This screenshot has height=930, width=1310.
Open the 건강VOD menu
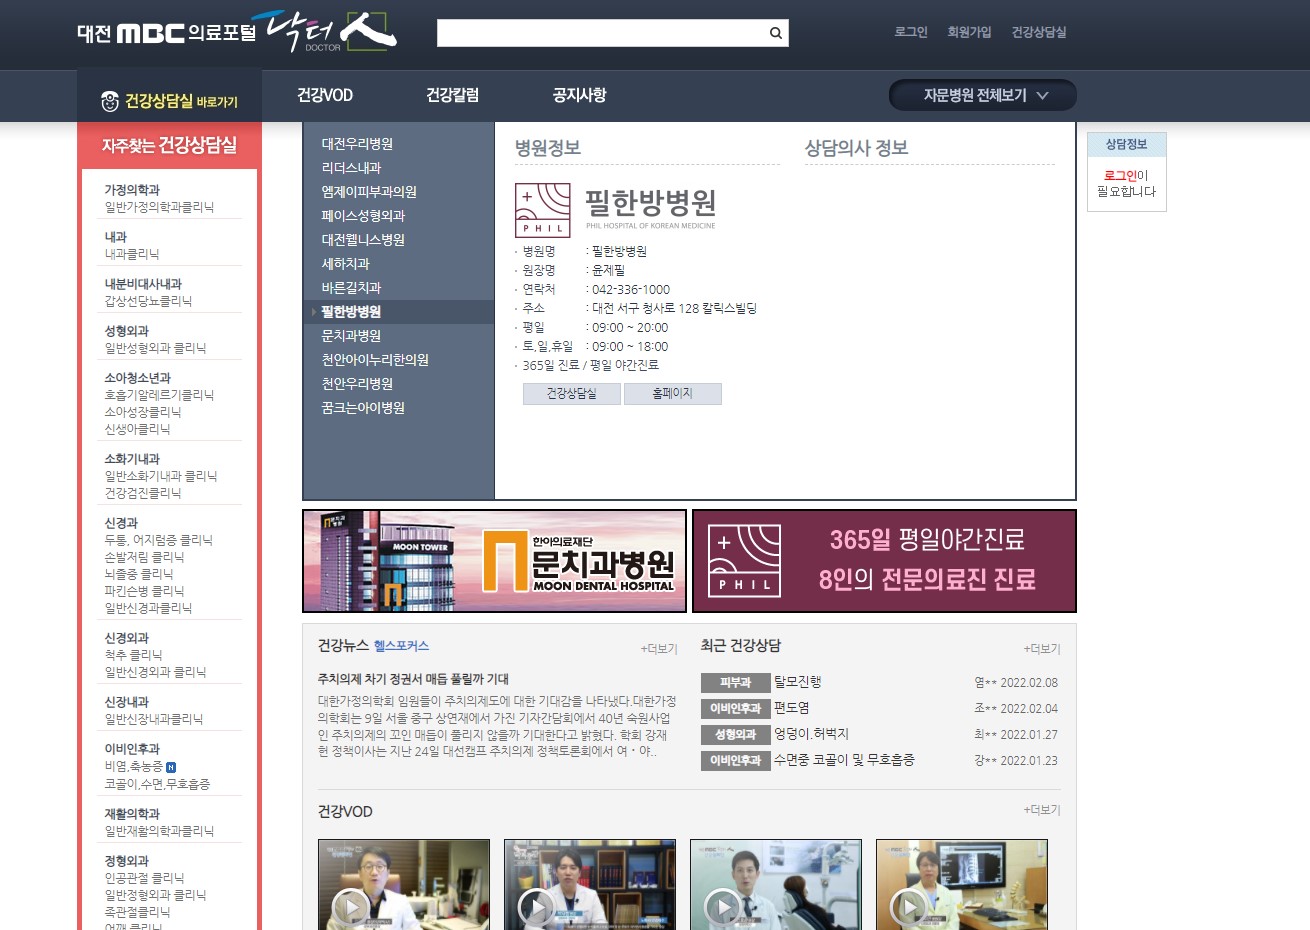click(x=325, y=95)
